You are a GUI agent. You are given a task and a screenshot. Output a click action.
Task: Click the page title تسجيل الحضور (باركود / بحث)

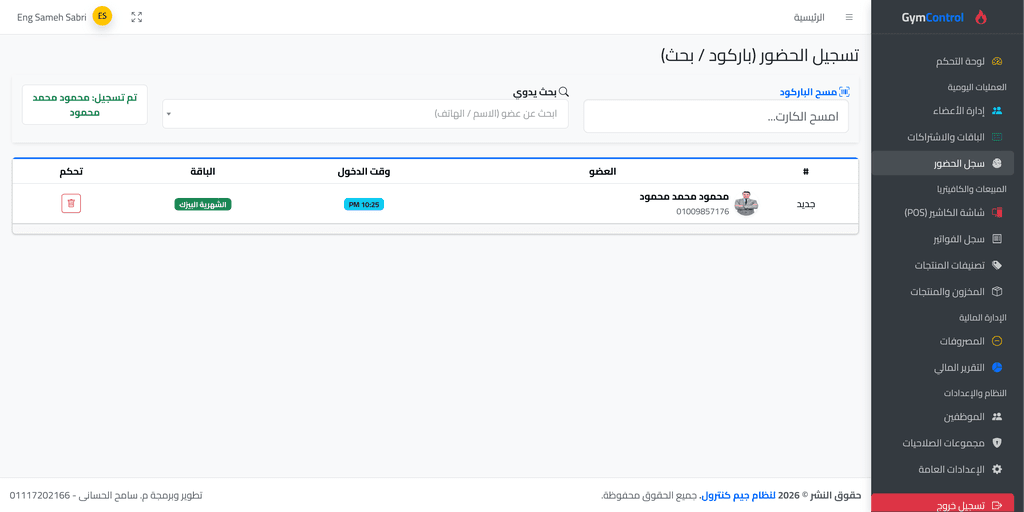(760, 56)
